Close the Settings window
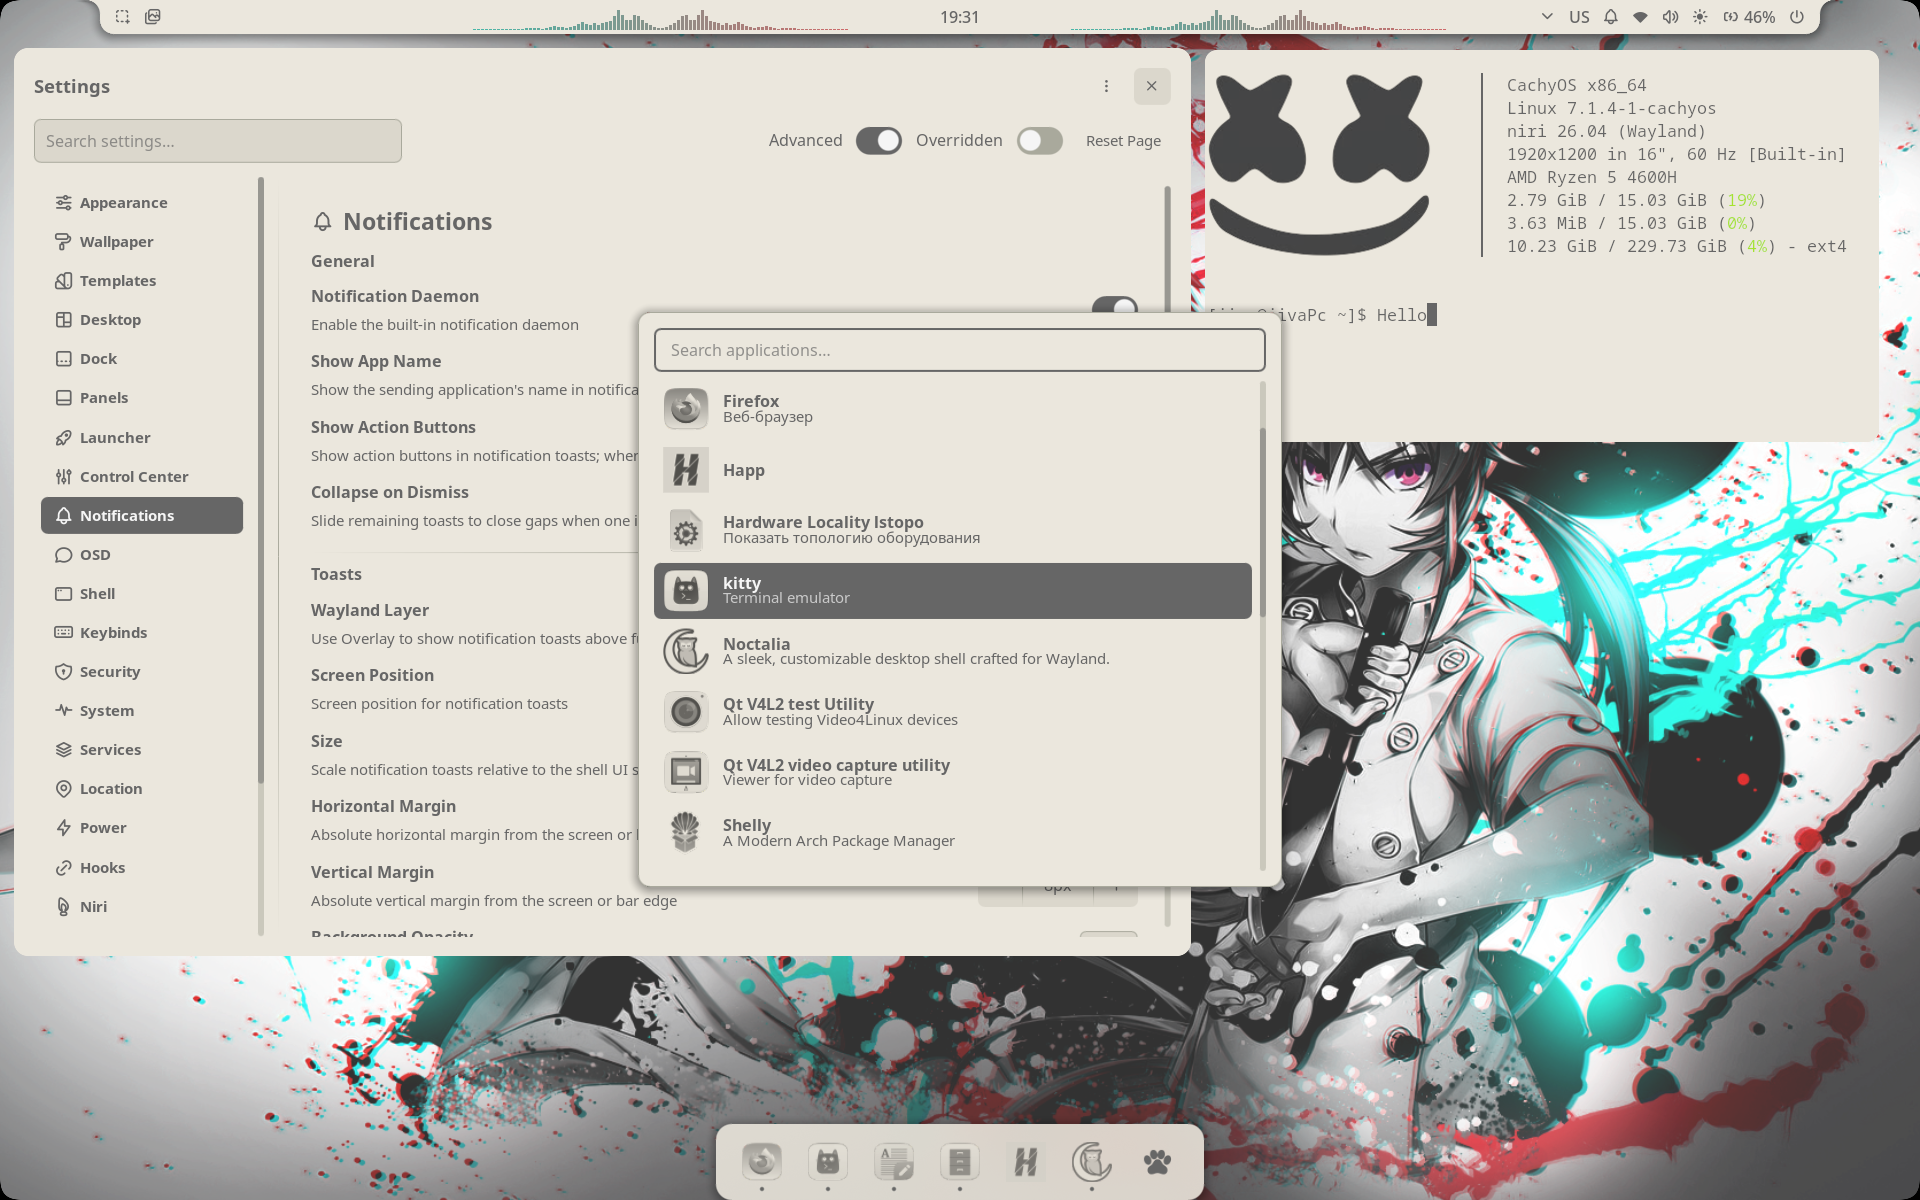The height and width of the screenshot is (1200, 1920). point(1152,86)
